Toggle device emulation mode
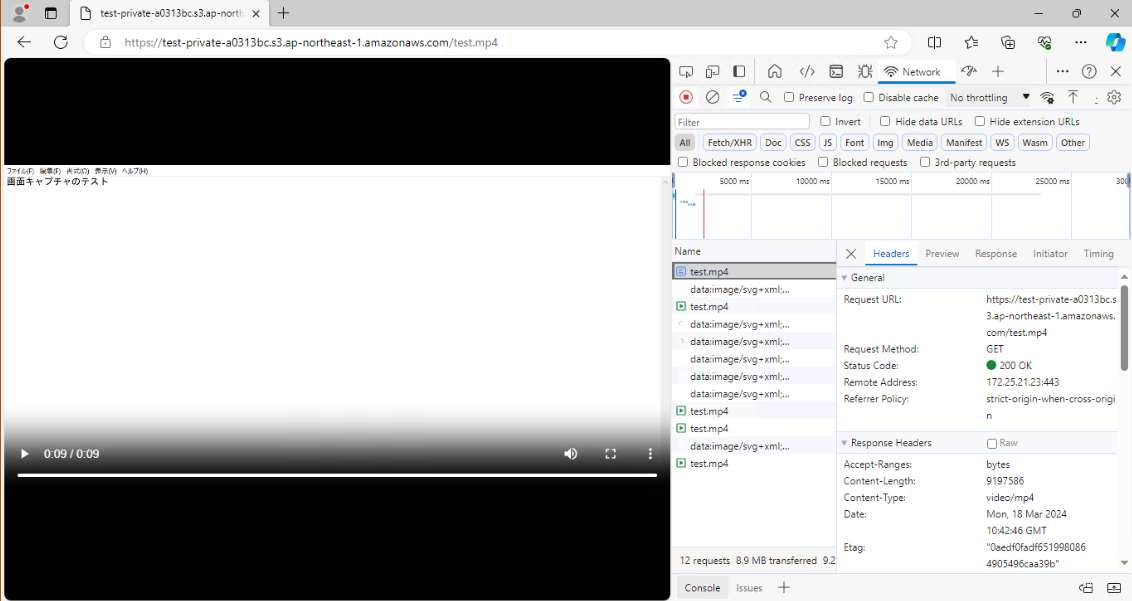 (713, 72)
